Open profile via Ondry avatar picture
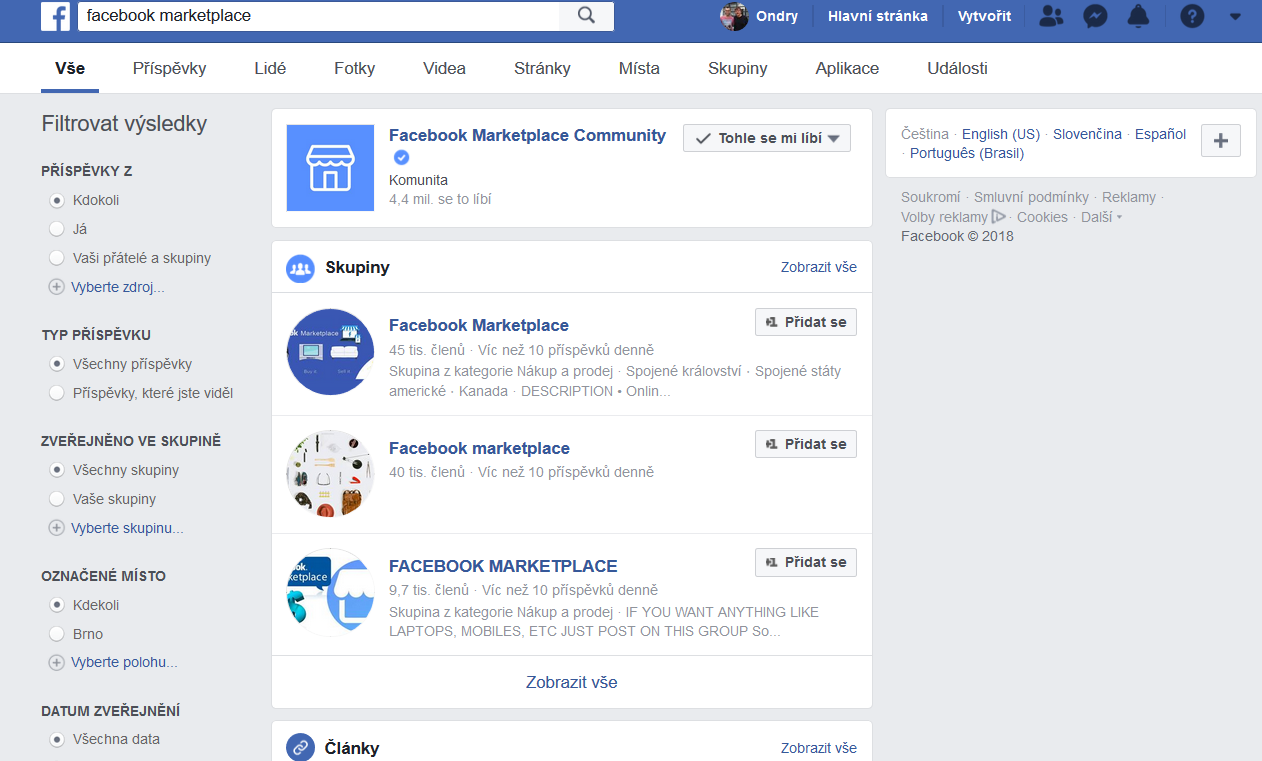Screen dimensions: 1262x761 (x=734, y=16)
